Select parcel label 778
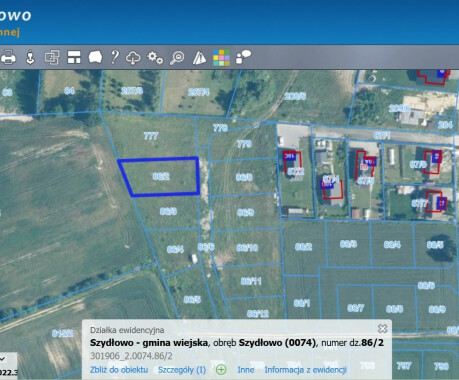459x380 pixels. (220, 128)
